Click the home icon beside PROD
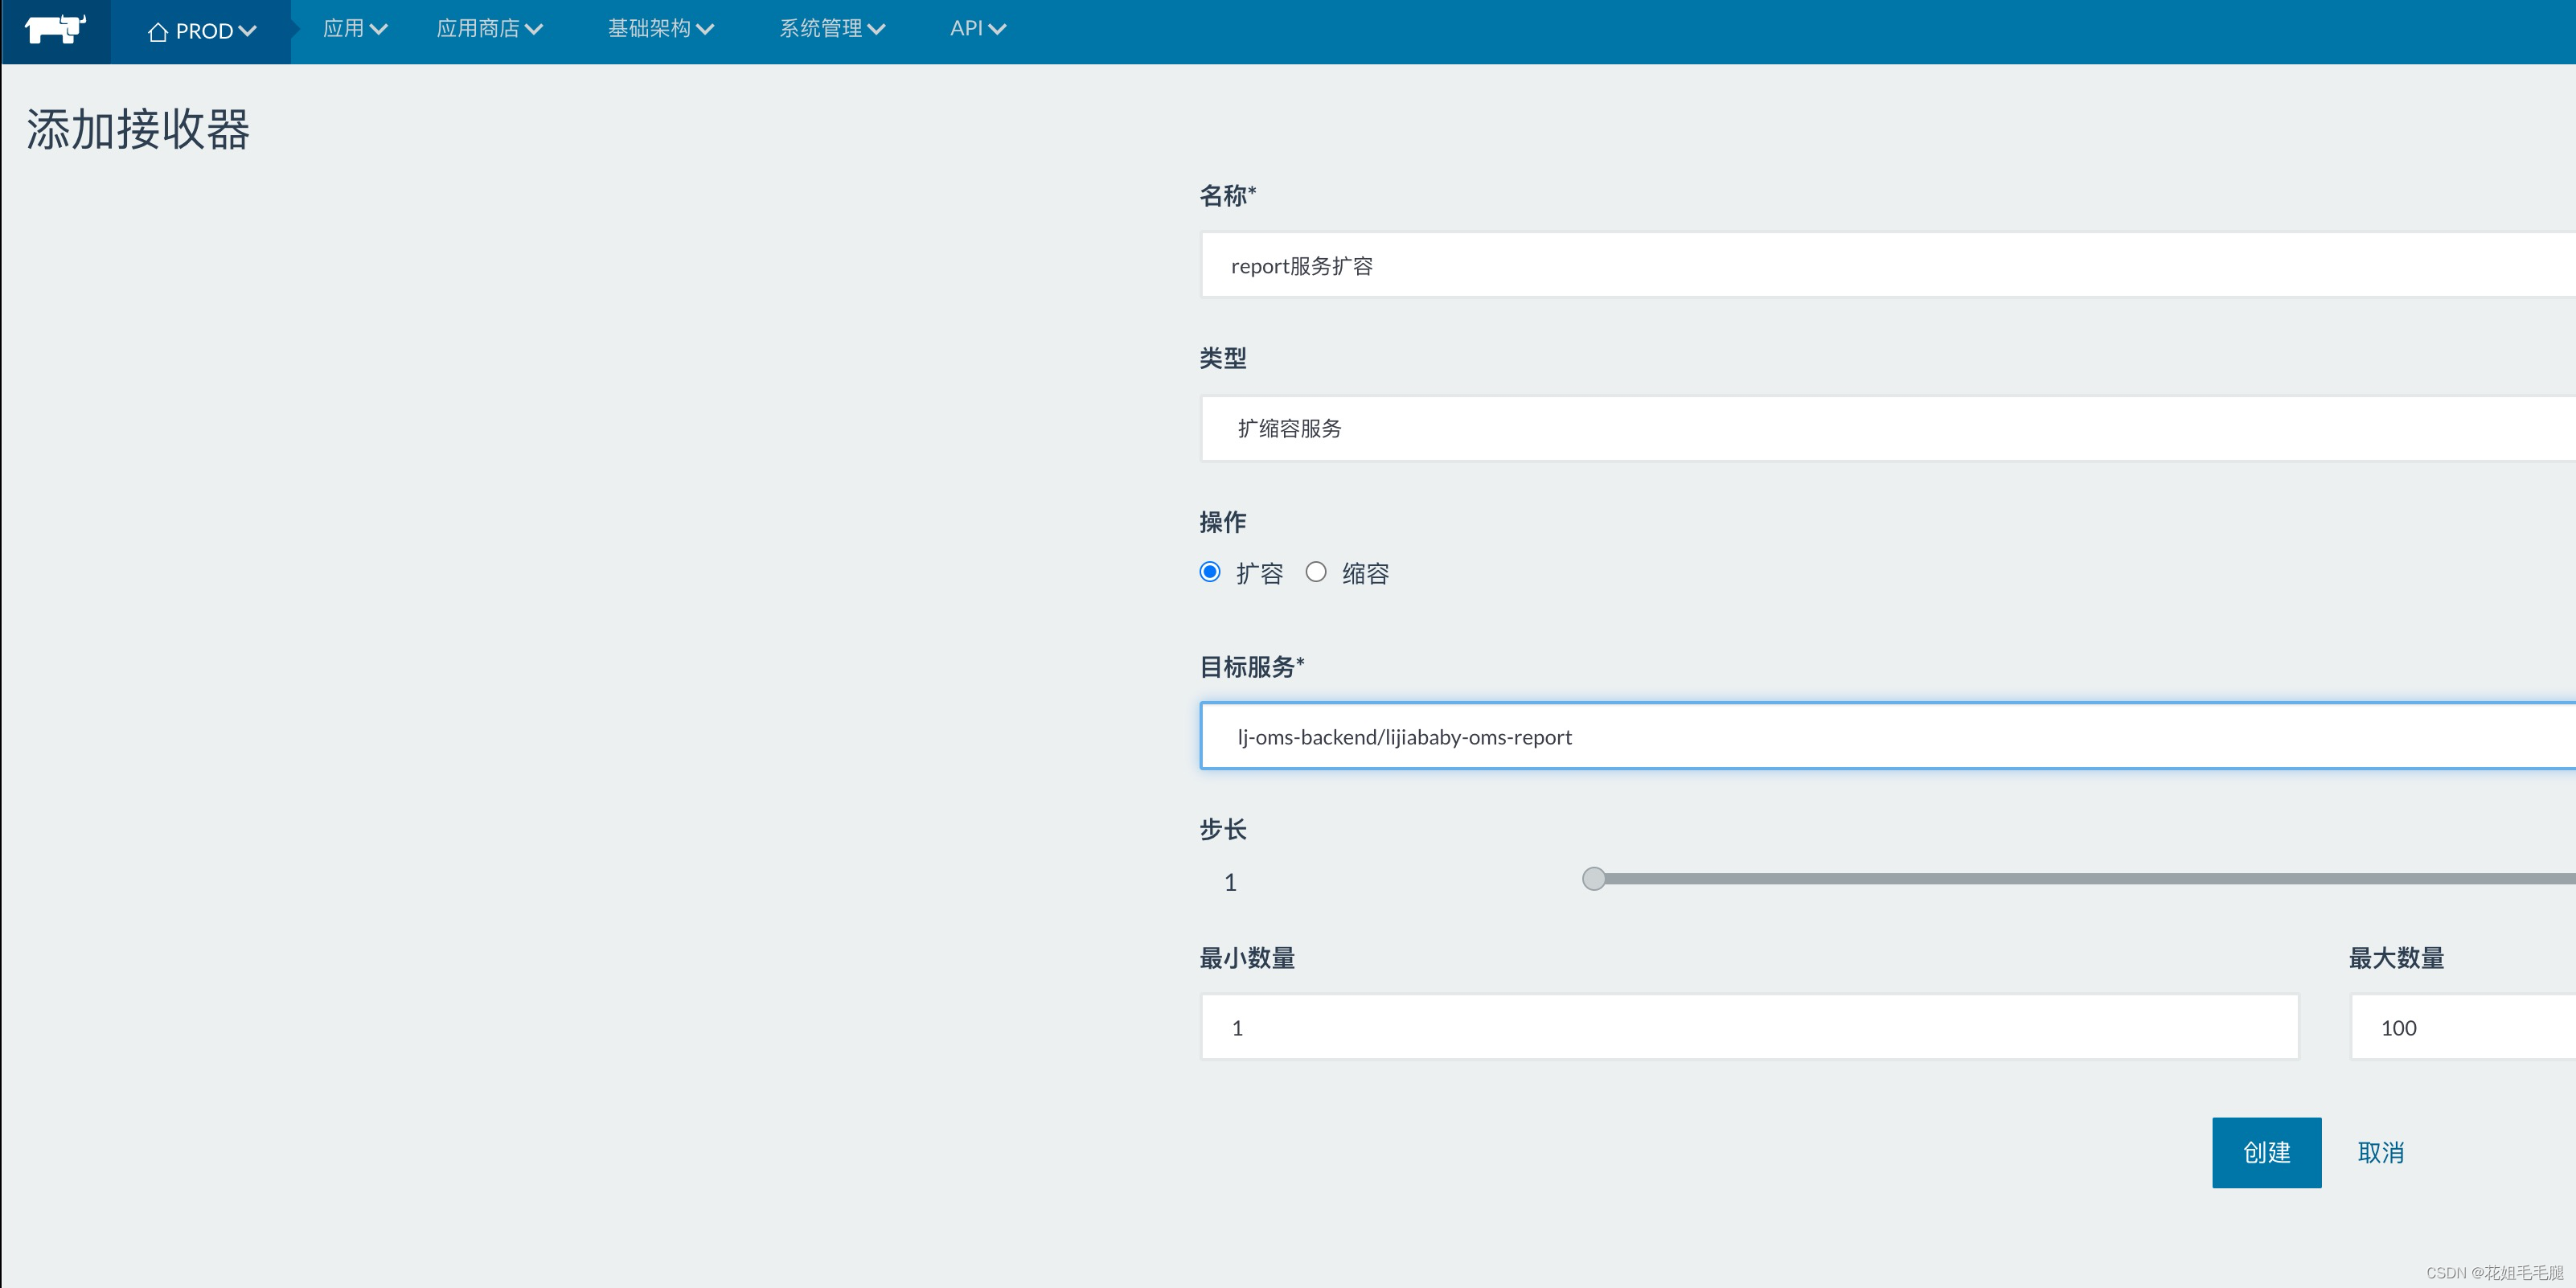This screenshot has height=1288, width=2576. pos(157,32)
